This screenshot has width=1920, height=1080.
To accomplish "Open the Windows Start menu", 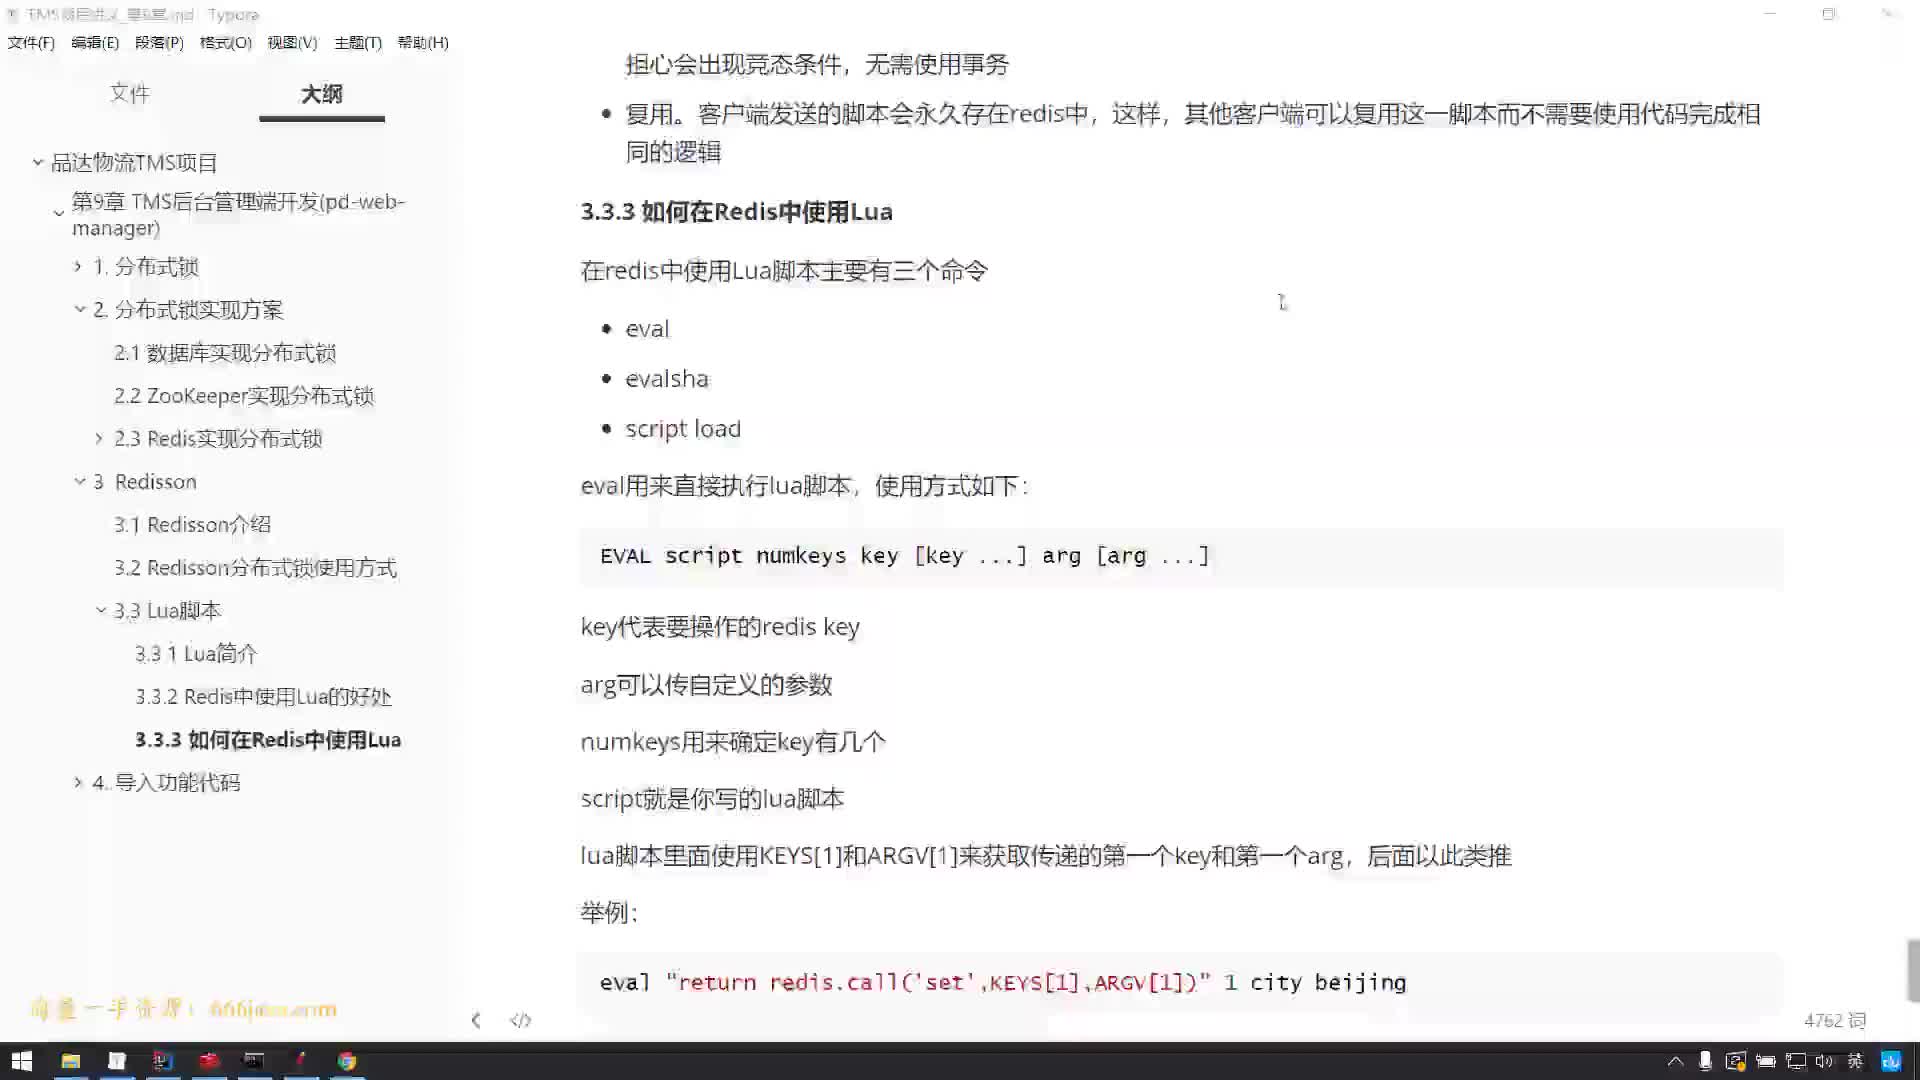I will tap(22, 1061).
